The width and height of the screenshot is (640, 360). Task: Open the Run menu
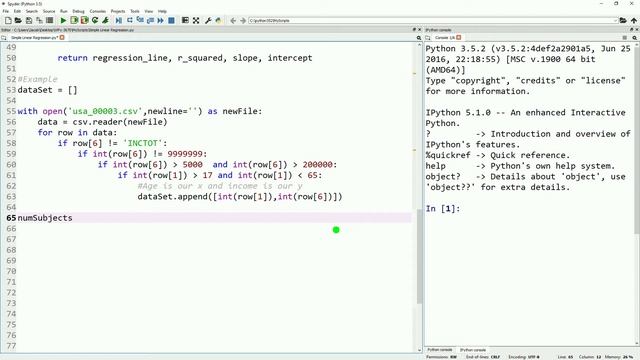(64, 11)
